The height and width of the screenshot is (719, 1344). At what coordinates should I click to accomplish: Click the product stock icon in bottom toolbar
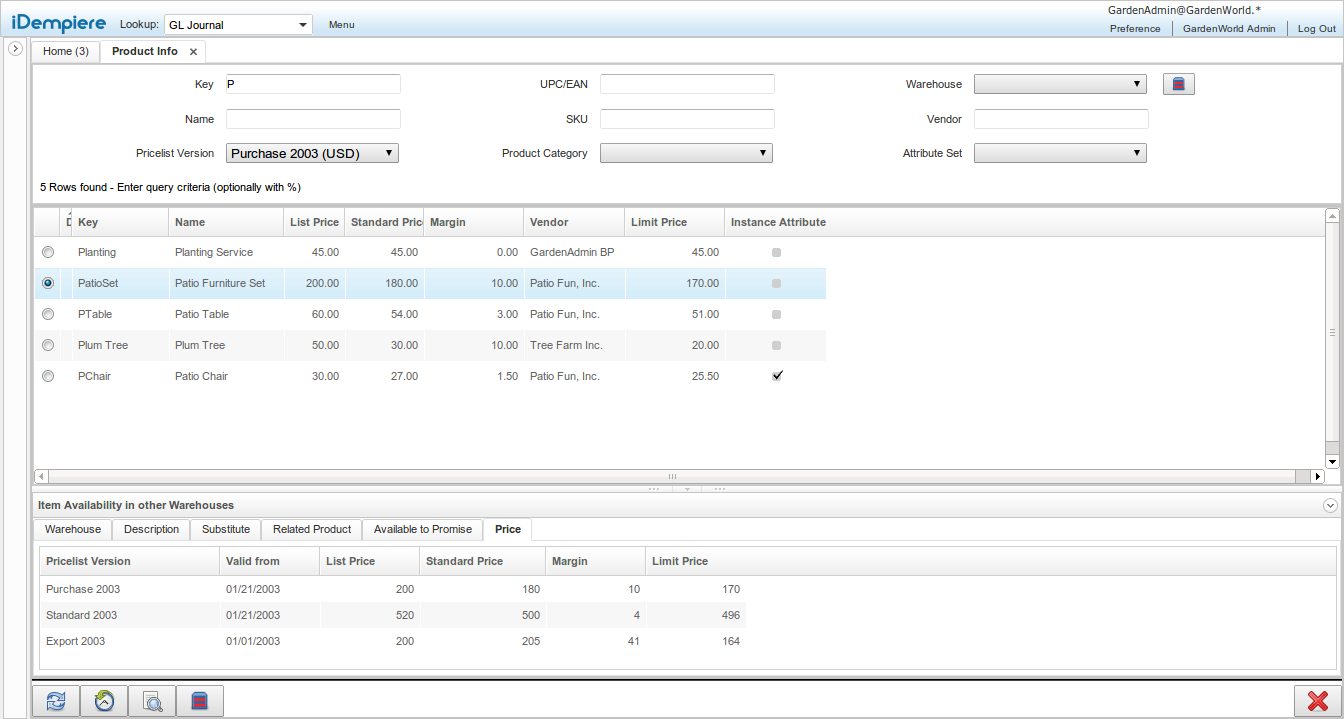[x=199, y=701]
